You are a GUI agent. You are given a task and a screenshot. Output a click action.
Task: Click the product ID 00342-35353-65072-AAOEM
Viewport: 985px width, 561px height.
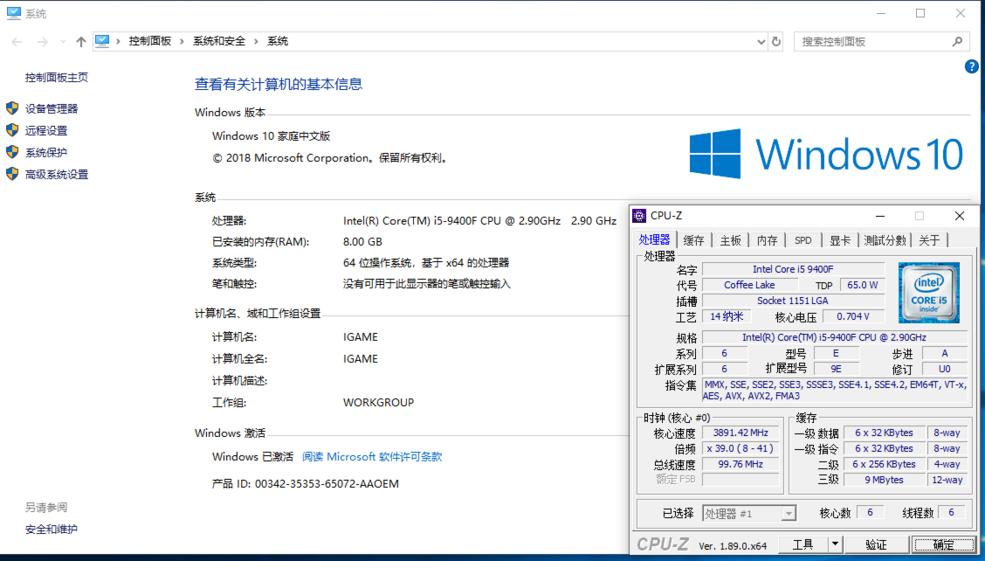[327, 484]
